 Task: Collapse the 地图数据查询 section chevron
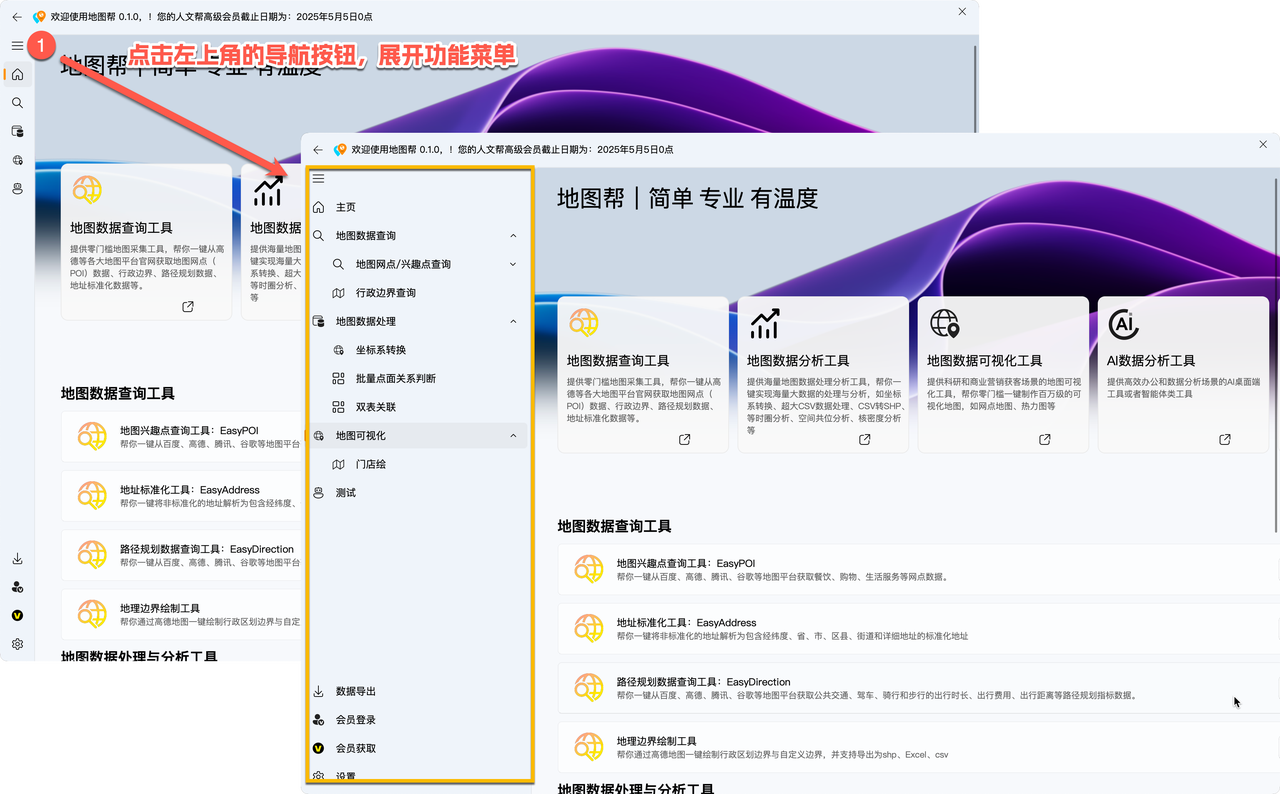point(513,236)
